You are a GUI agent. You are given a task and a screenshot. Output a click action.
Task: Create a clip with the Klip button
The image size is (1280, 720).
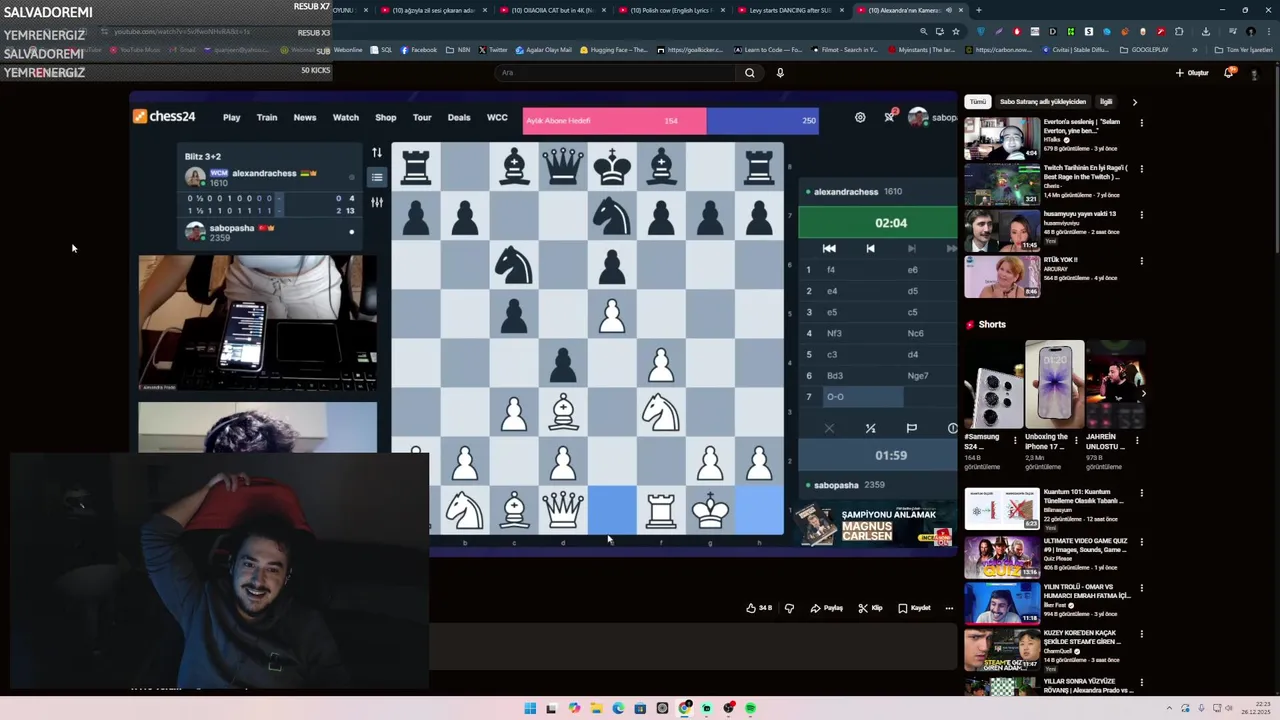tap(870, 608)
